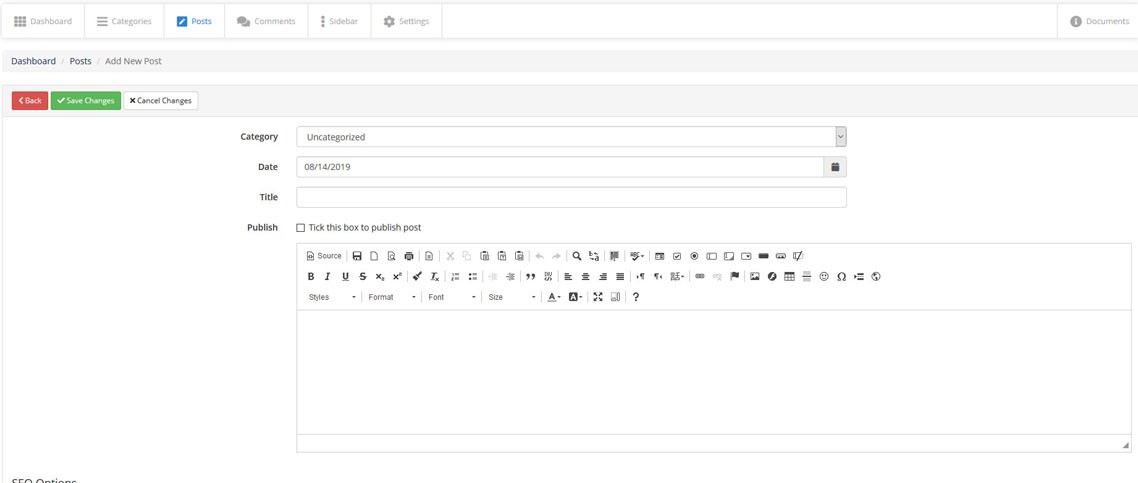Image resolution: width=1138 pixels, height=483 pixels.
Task: Go to the Categories tab
Action: click(x=124, y=21)
